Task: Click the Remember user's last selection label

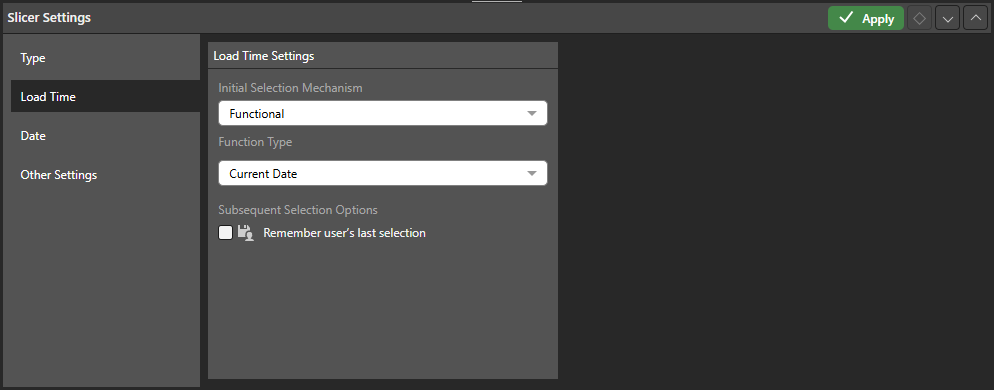Action: coord(344,233)
